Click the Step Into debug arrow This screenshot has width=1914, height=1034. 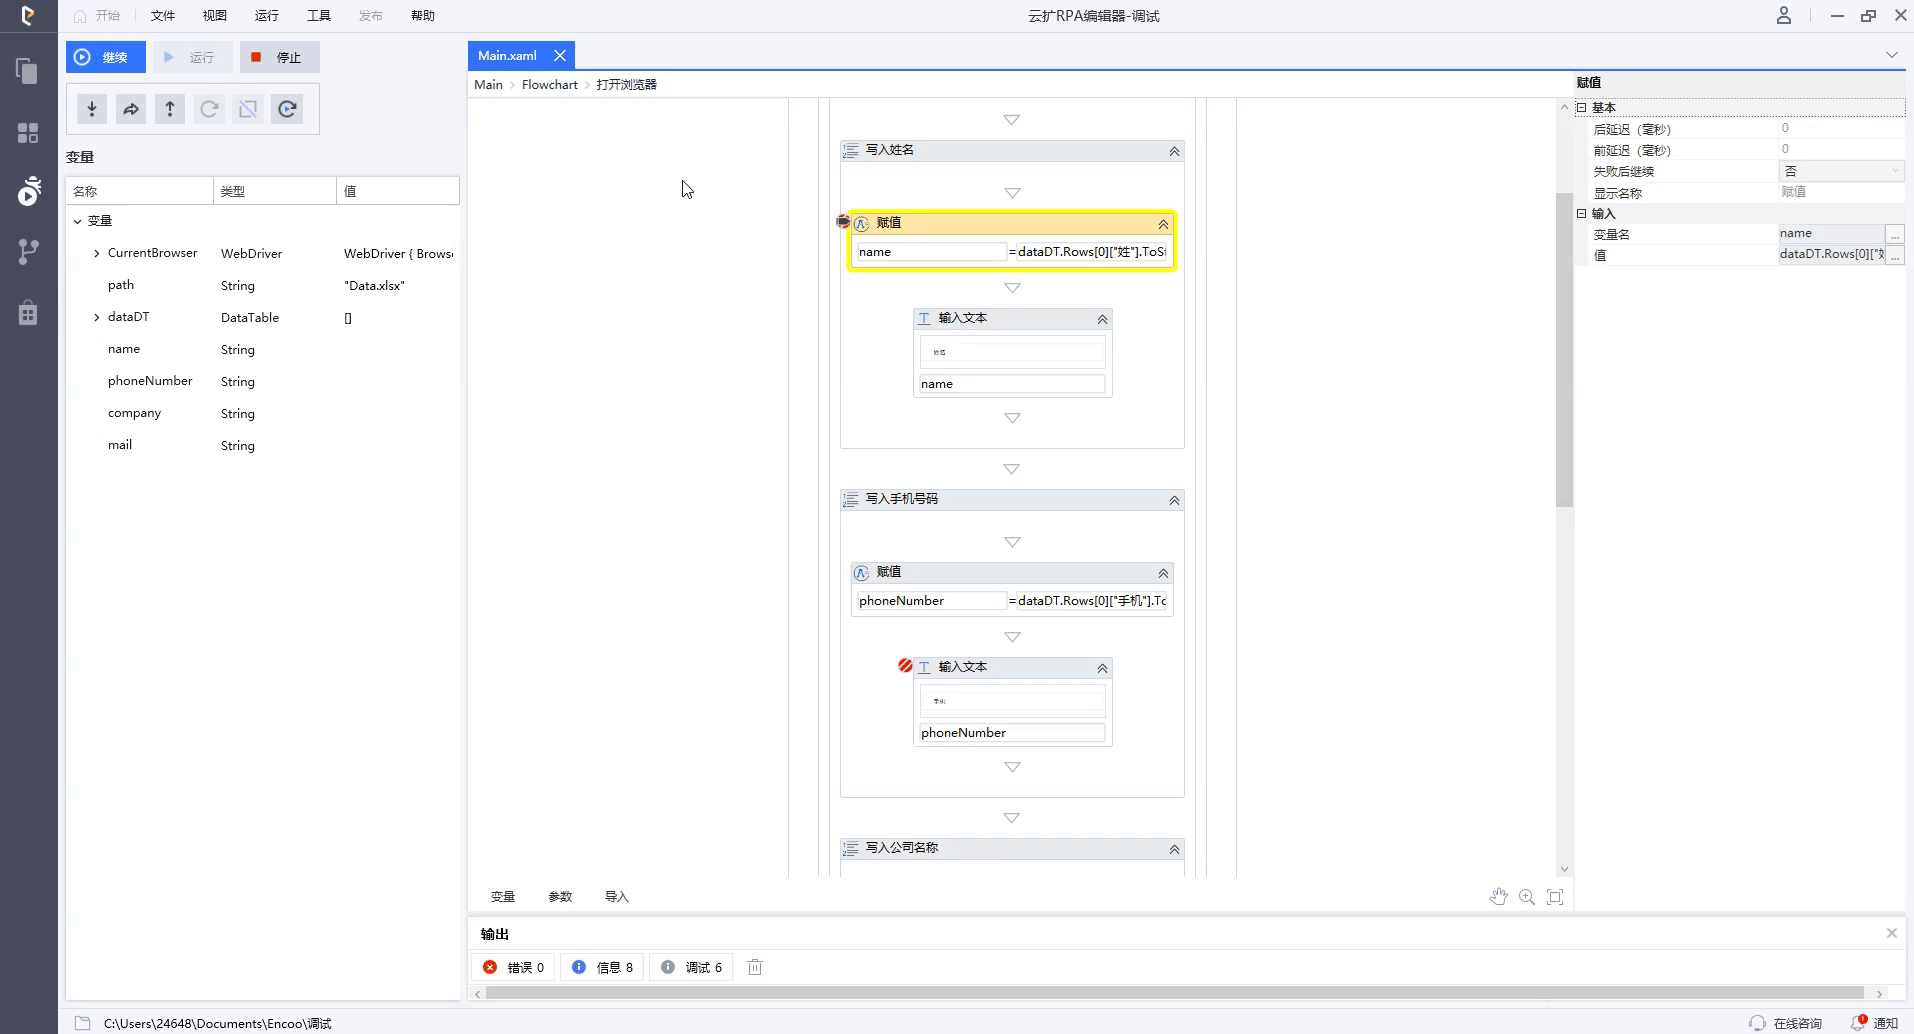(x=92, y=109)
